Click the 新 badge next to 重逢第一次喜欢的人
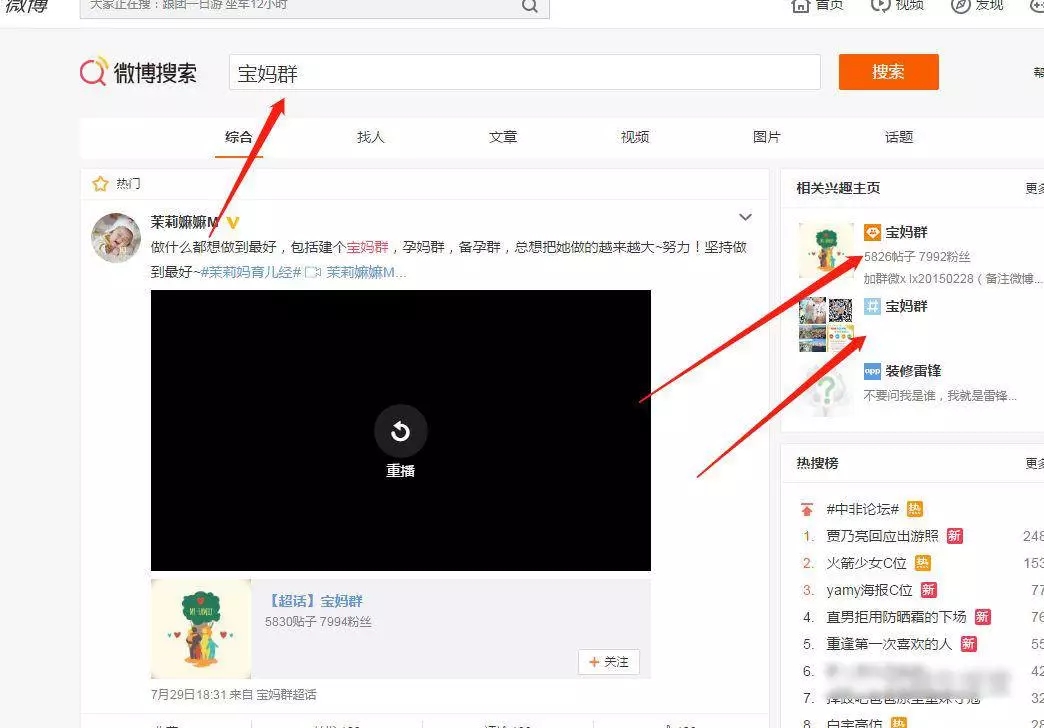 (969, 643)
